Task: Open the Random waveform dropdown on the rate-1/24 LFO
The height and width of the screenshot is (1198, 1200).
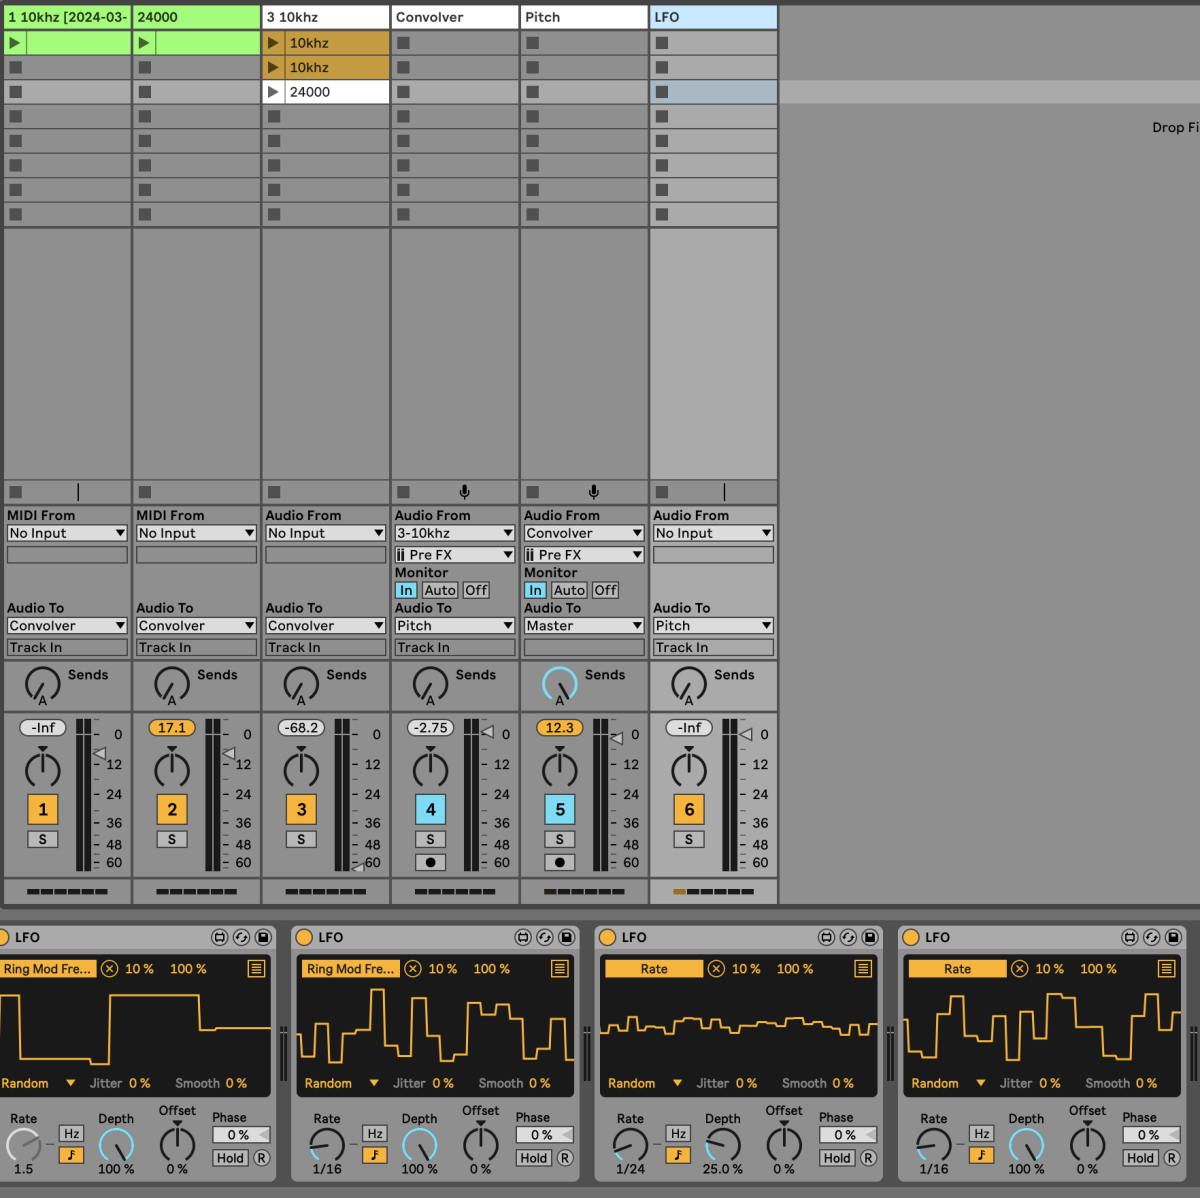Action: (645, 1083)
